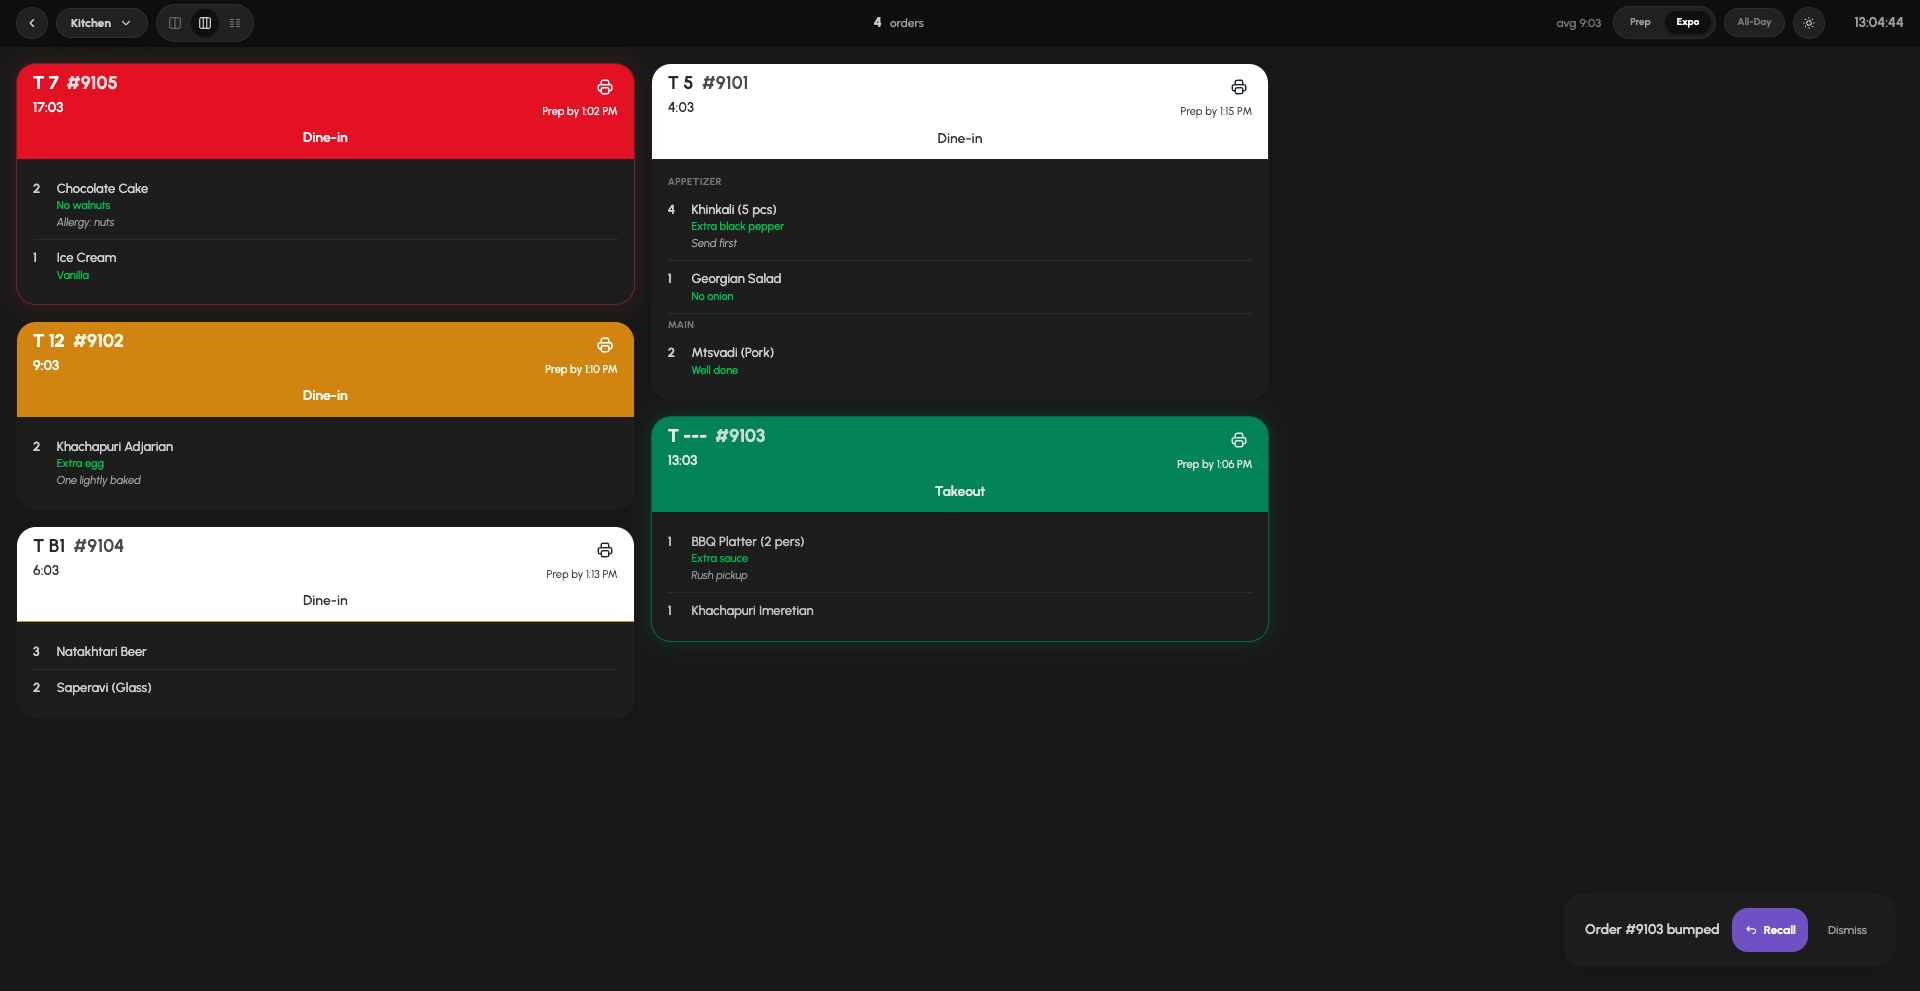Image resolution: width=1920 pixels, height=991 pixels.
Task: Select the T 5 #9101 order header
Action: click(x=960, y=111)
